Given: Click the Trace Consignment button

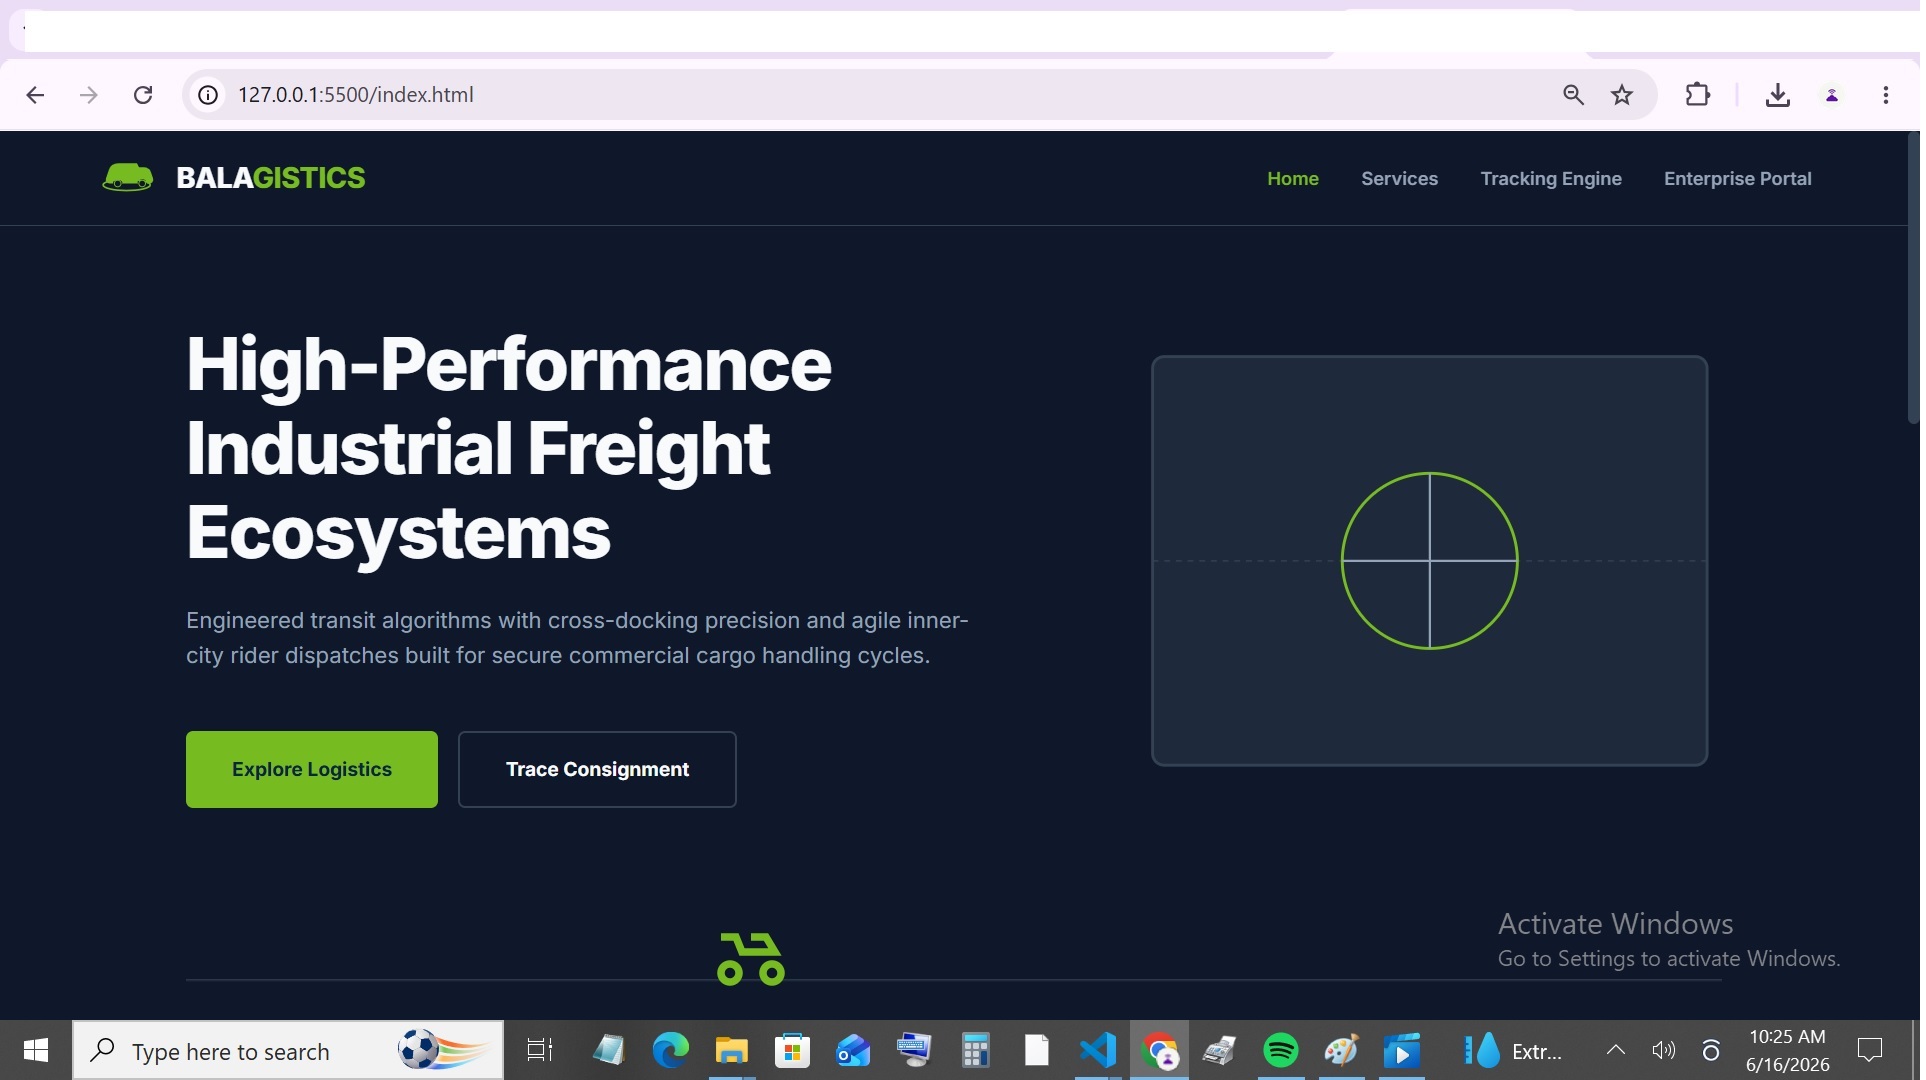Looking at the screenshot, I should [597, 769].
